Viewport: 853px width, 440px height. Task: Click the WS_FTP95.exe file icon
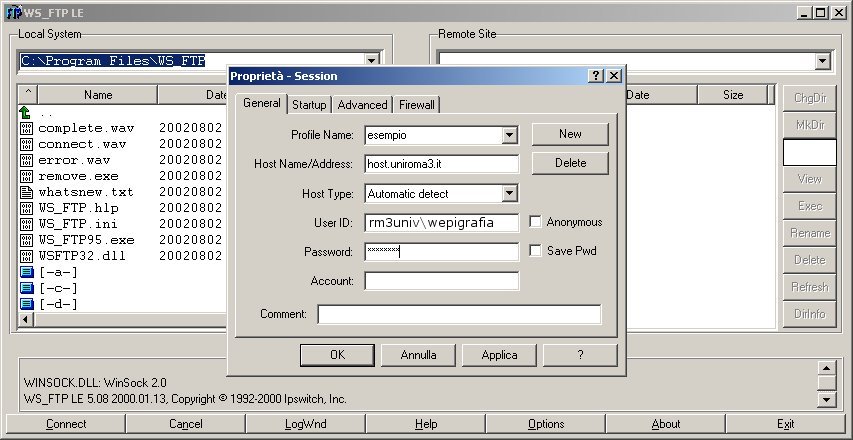pyautogui.click(x=26, y=240)
